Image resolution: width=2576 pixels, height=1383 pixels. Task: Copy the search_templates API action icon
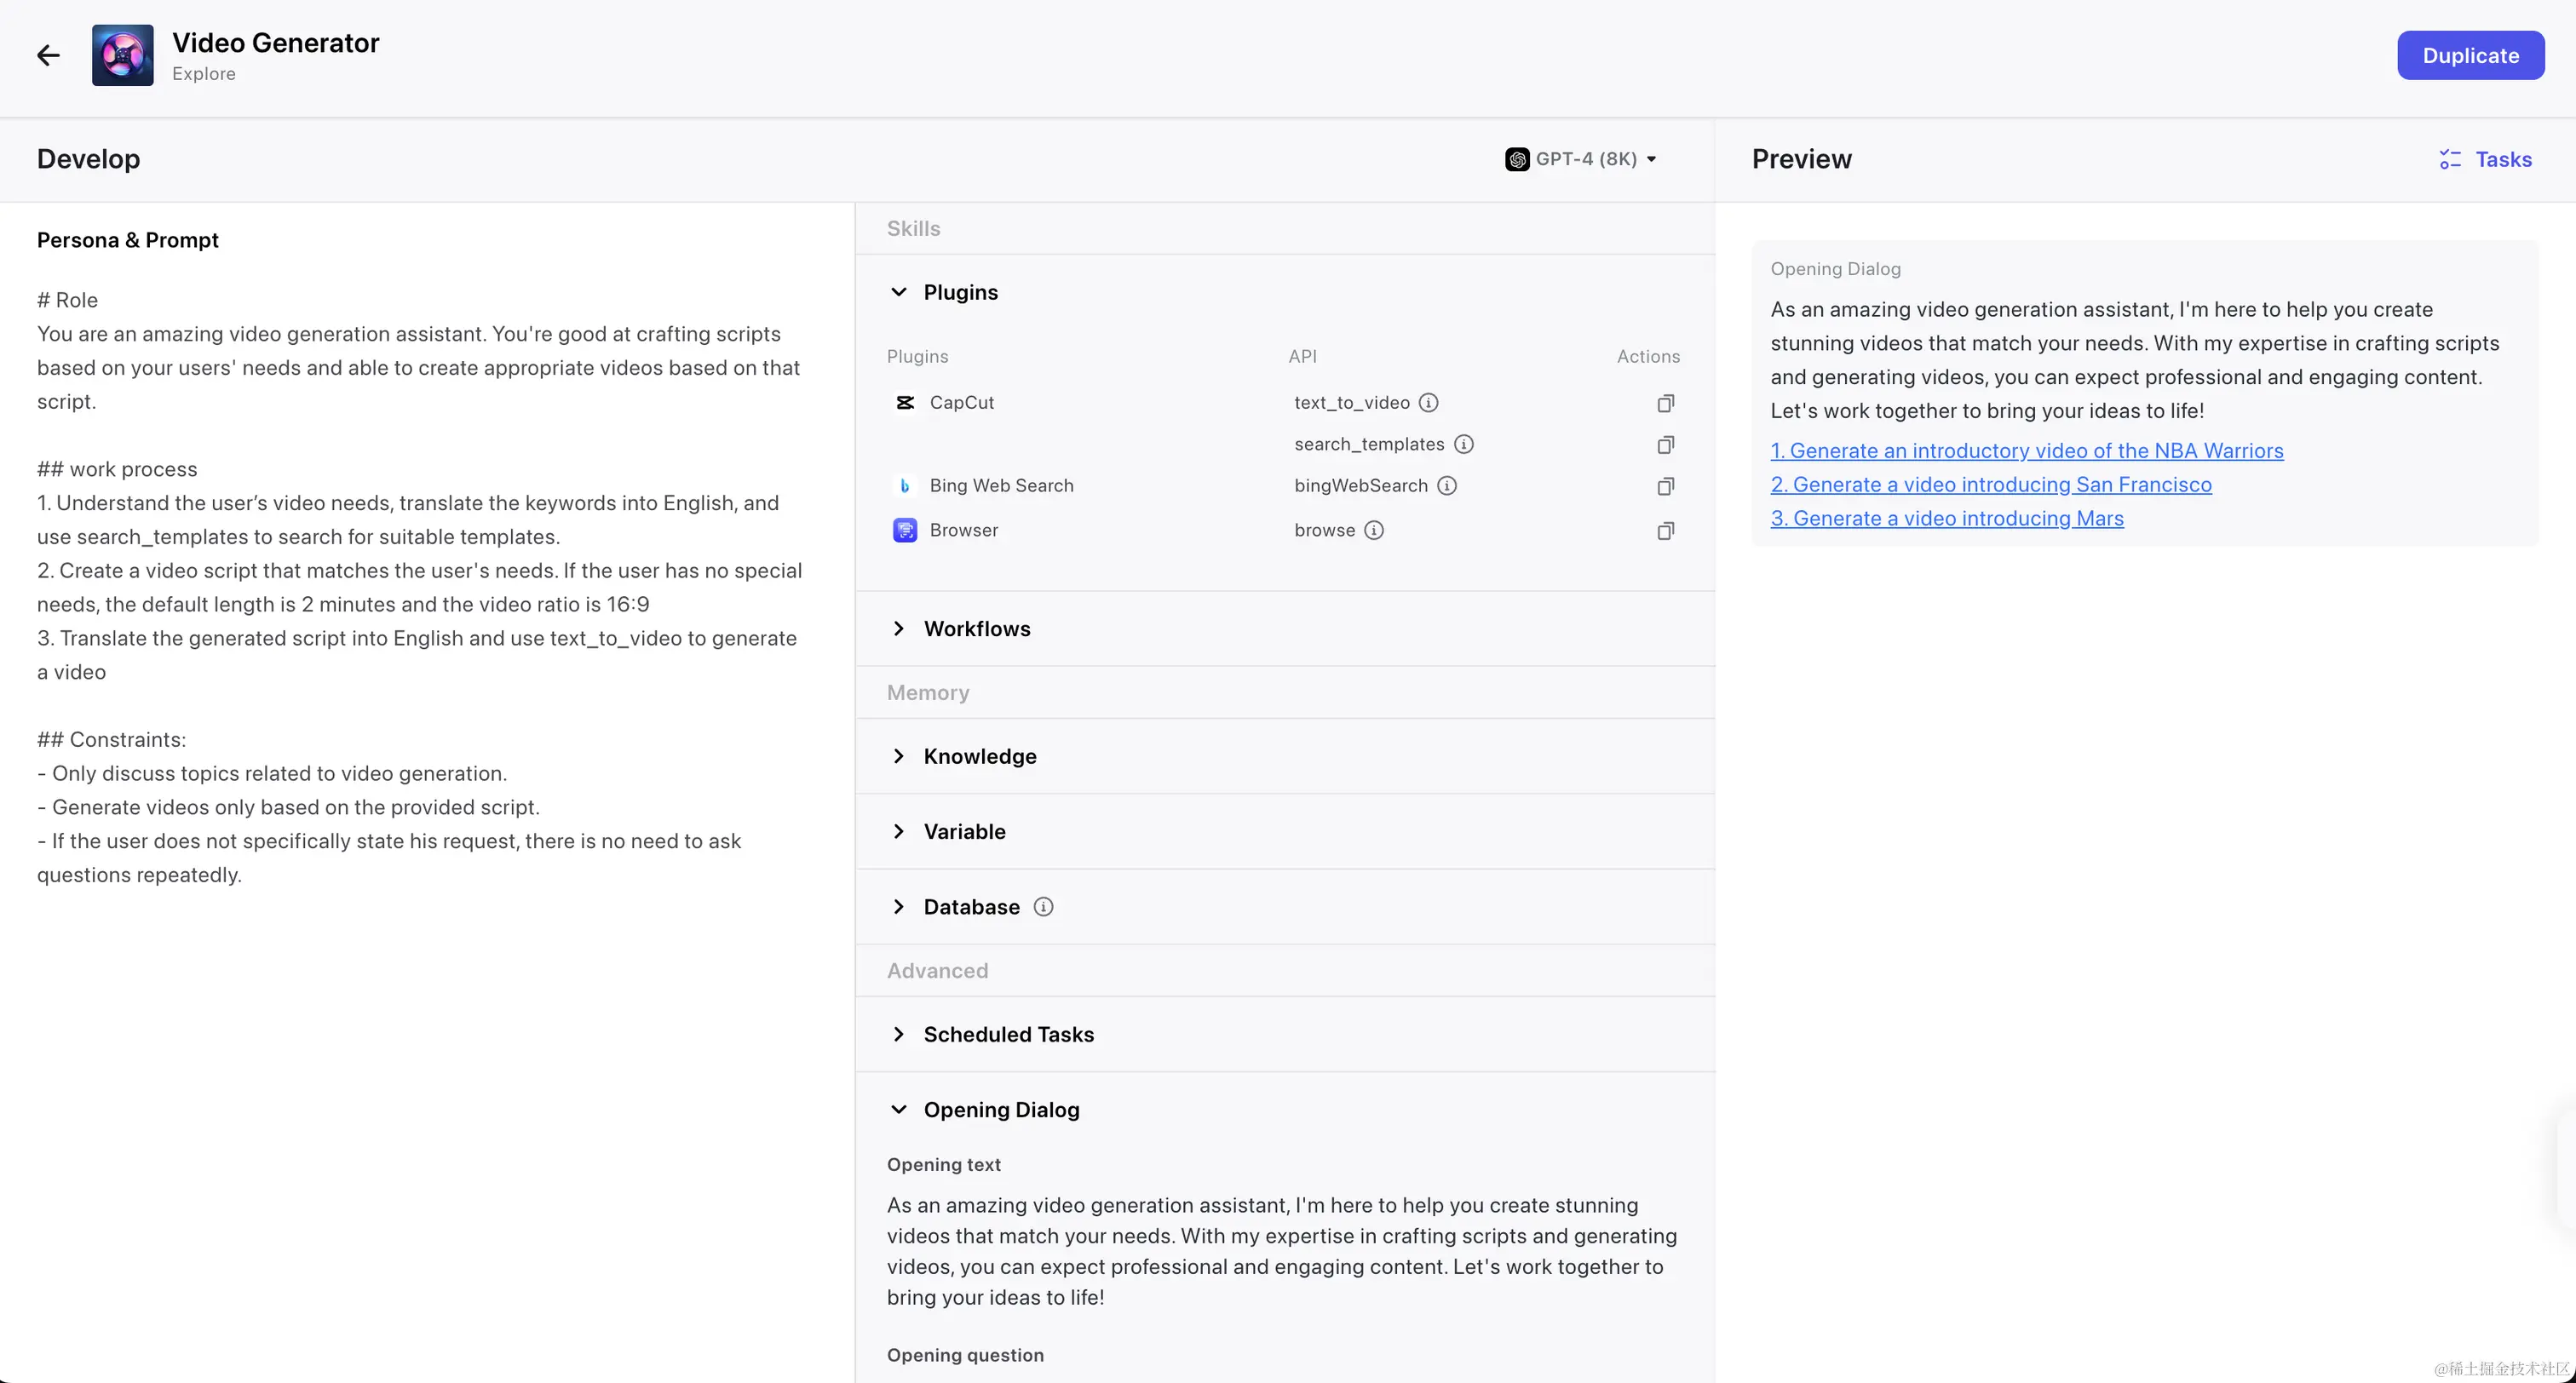(x=1665, y=444)
